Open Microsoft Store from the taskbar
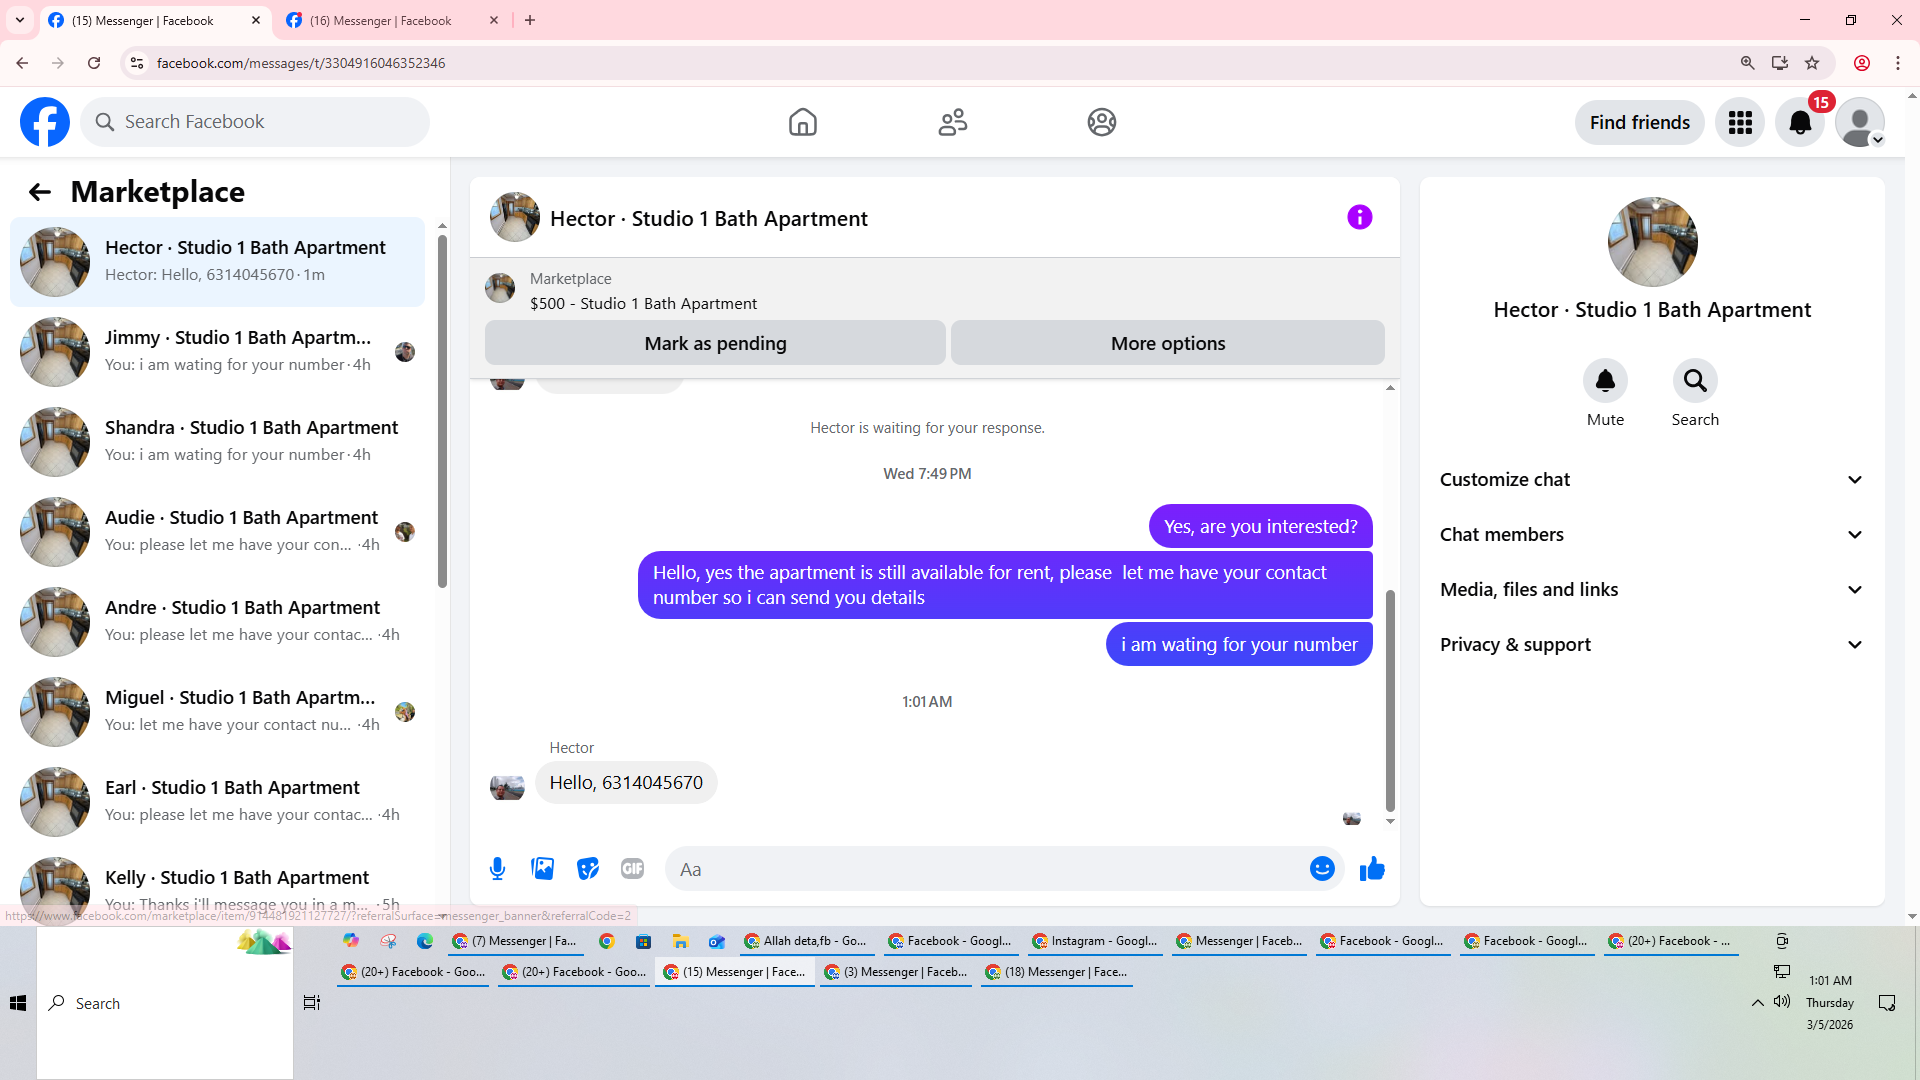 643,941
